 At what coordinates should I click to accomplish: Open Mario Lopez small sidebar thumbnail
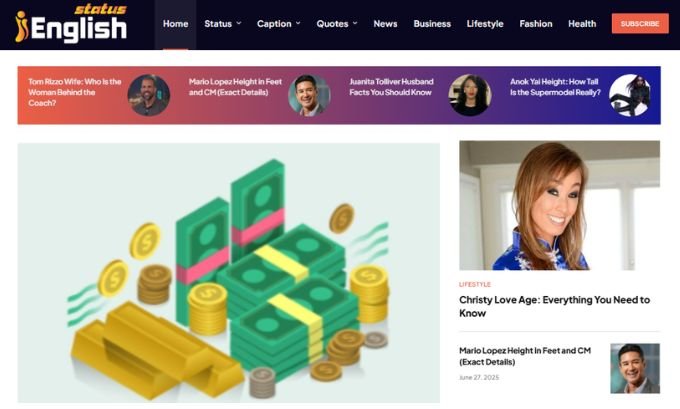(635, 368)
